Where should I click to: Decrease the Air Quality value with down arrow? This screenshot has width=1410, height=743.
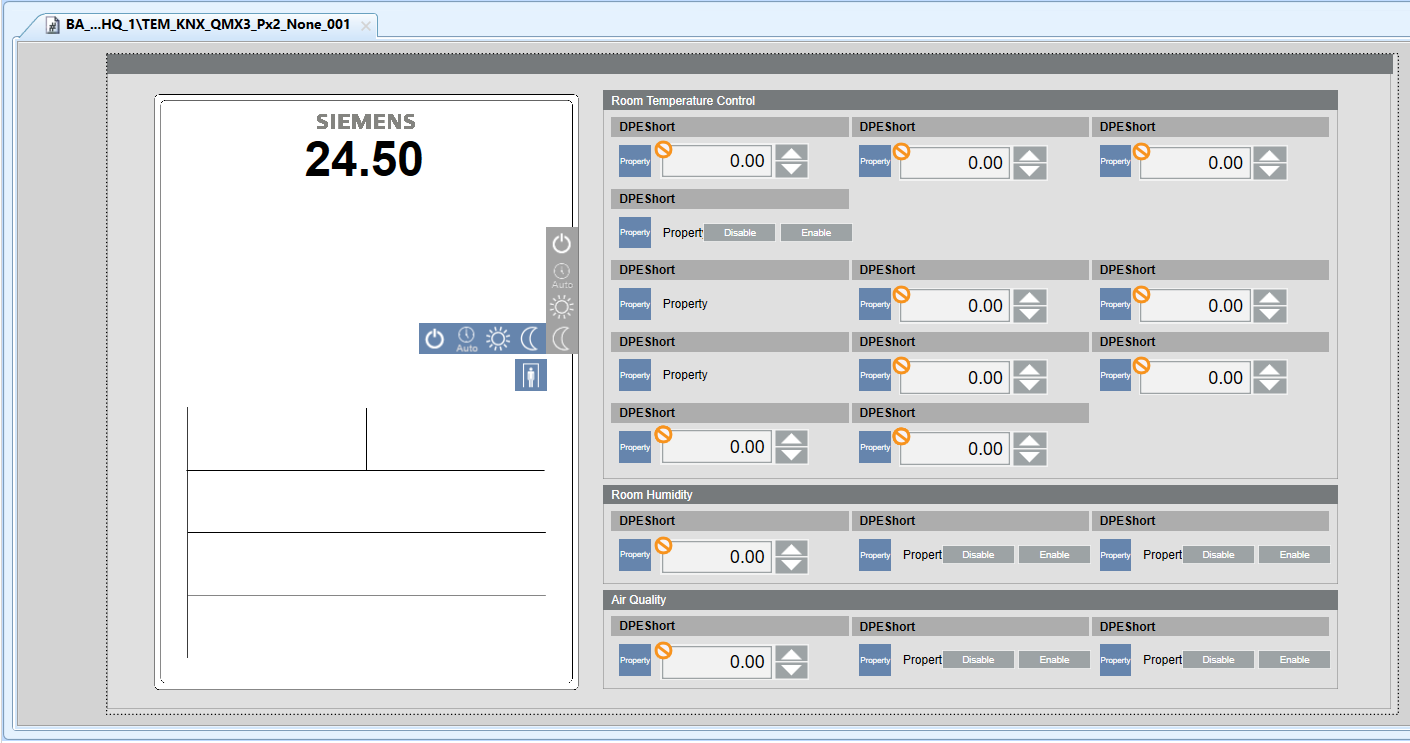pyautogui.click(x=792, y=670)
